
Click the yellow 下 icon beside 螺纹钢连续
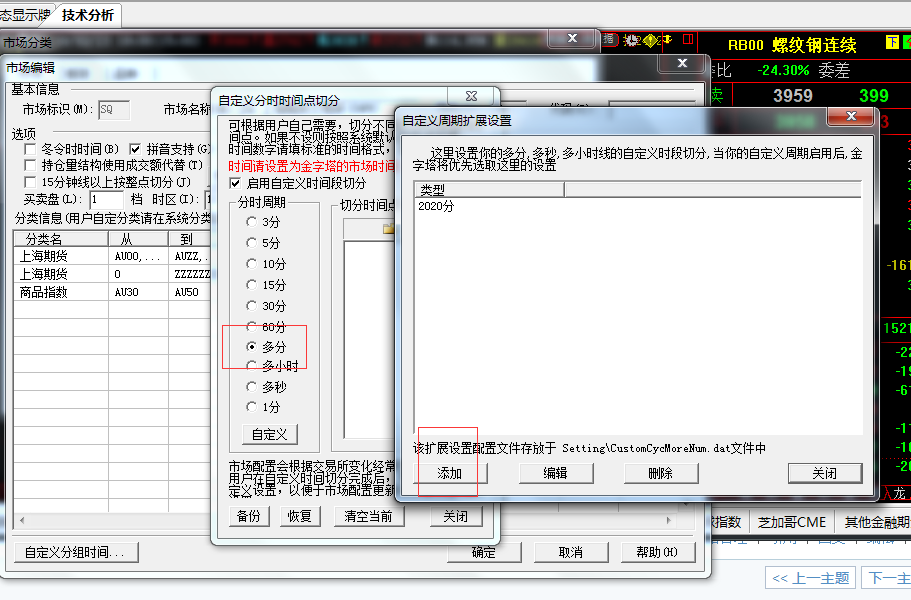tap(892, 42)
